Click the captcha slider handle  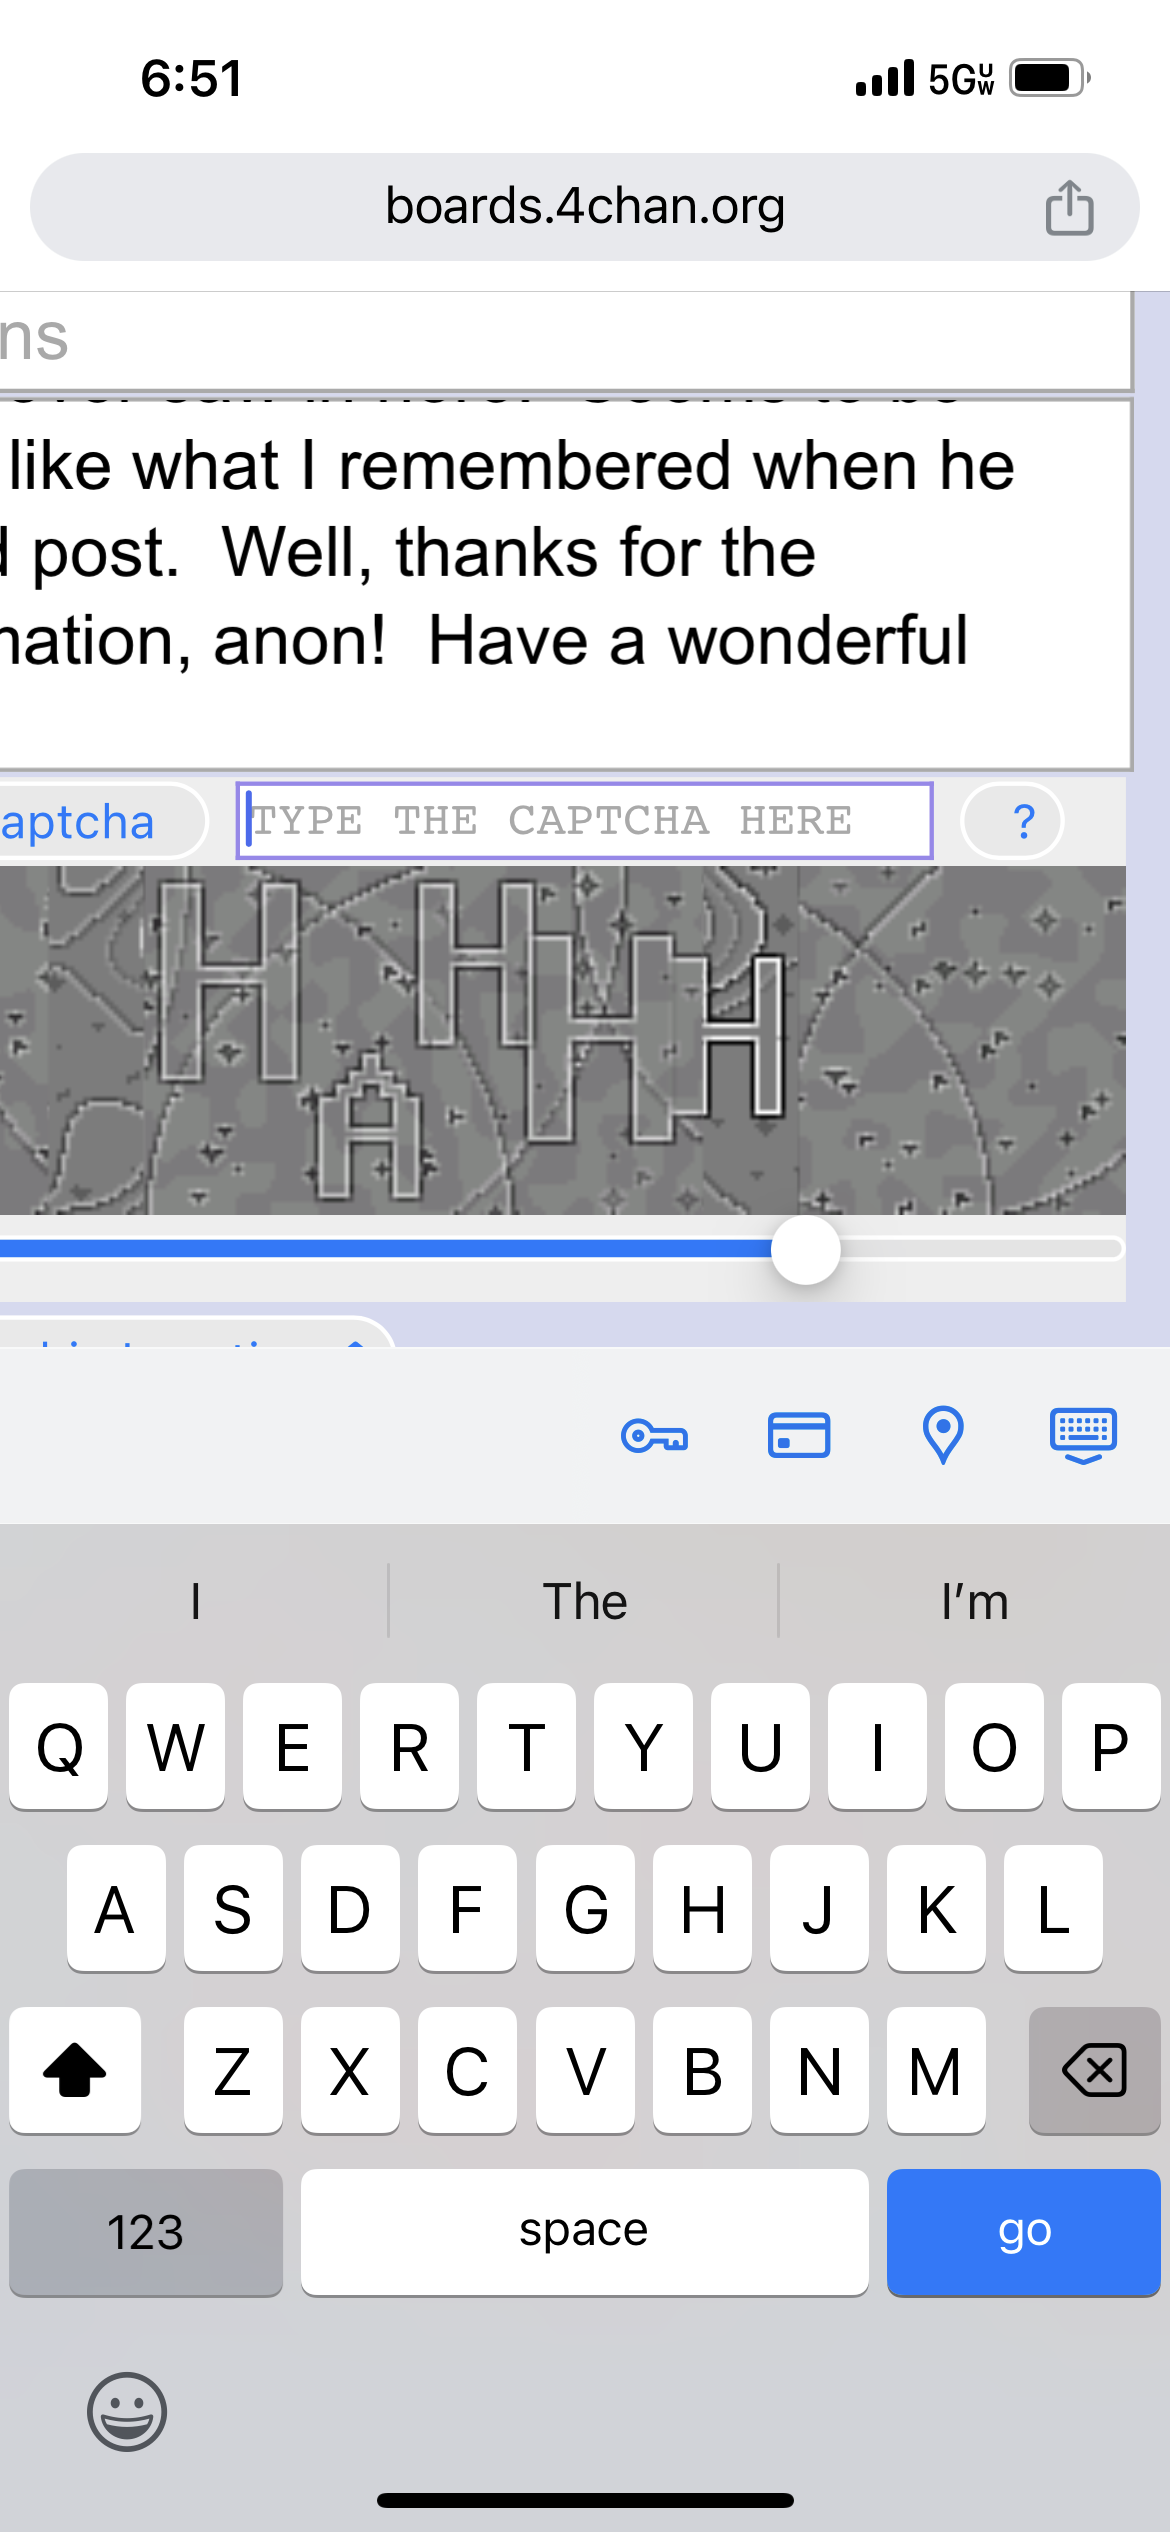pos(806,1250)
